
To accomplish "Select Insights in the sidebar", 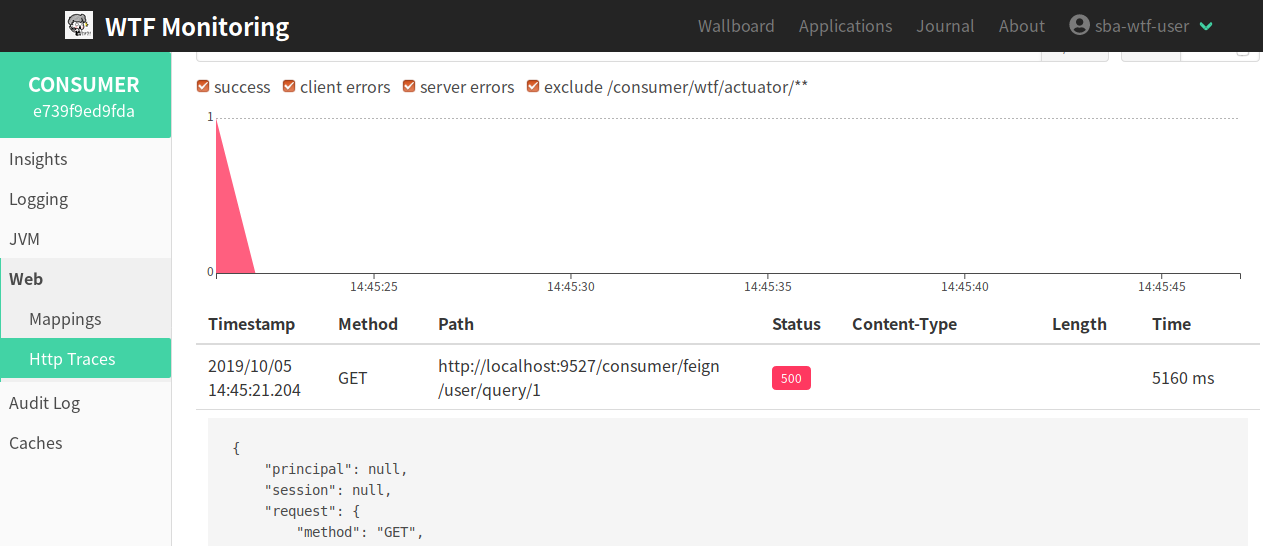I will (x=38, y=159).
